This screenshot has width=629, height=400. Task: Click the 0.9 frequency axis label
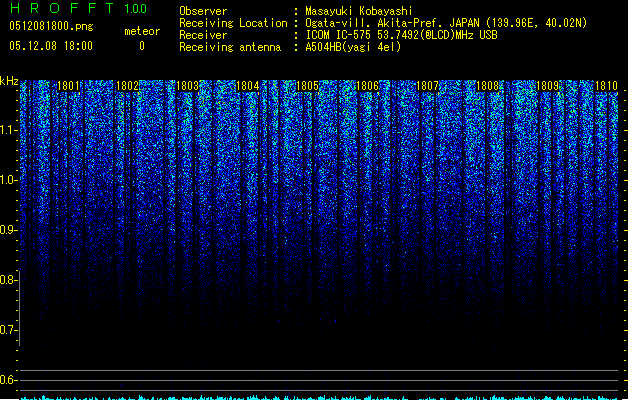tap(8, 230)
